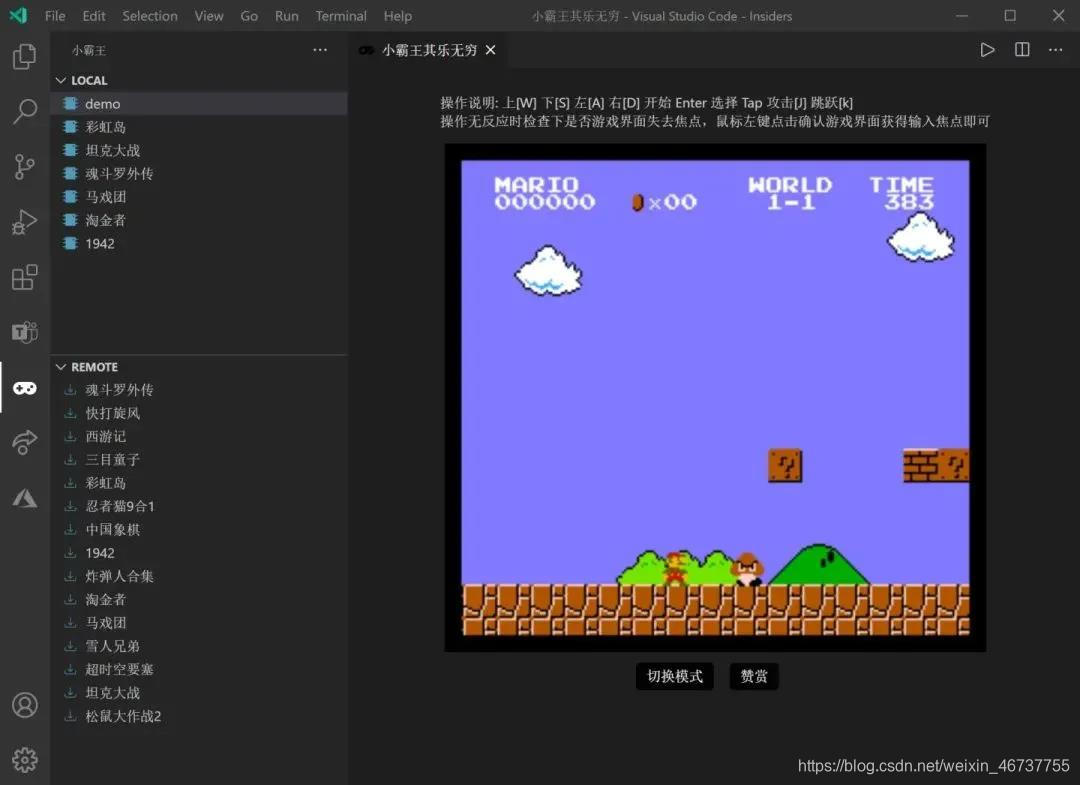
Task: Open the File menu
Action: 55,16
